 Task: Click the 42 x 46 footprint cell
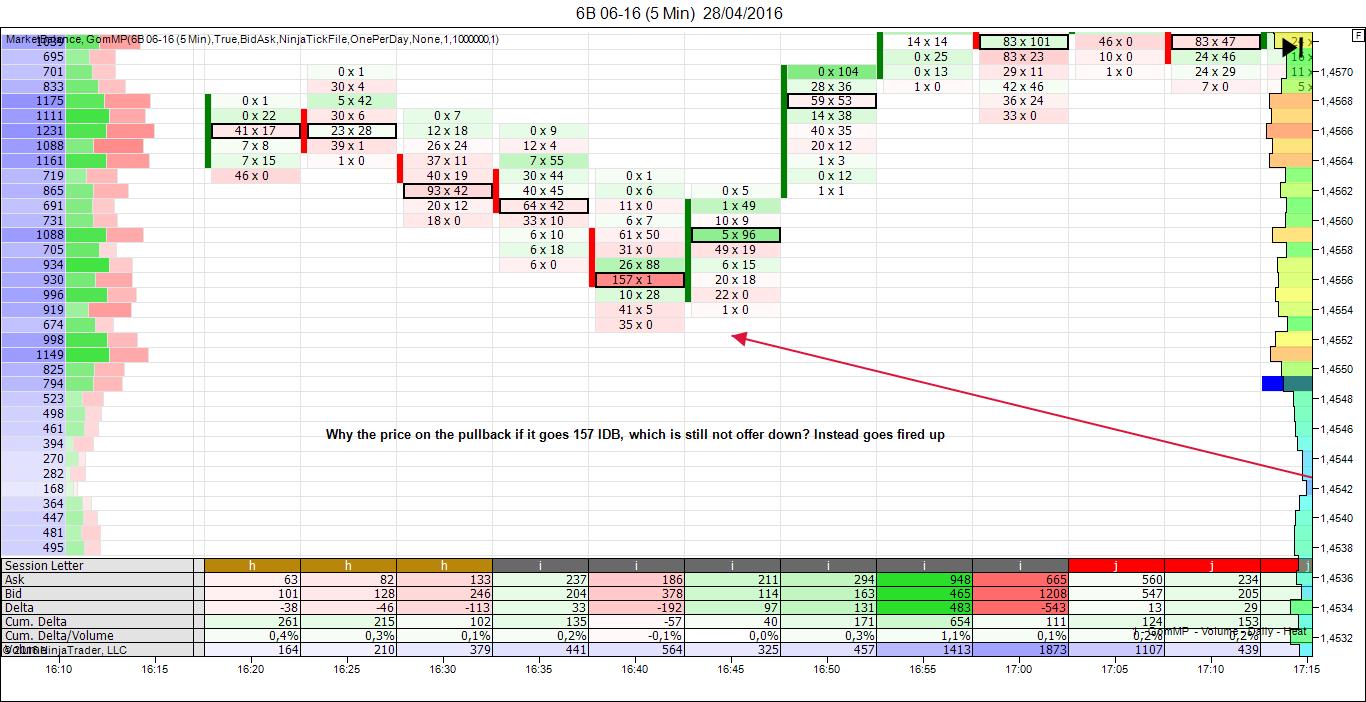click(x=1023, y=87)
